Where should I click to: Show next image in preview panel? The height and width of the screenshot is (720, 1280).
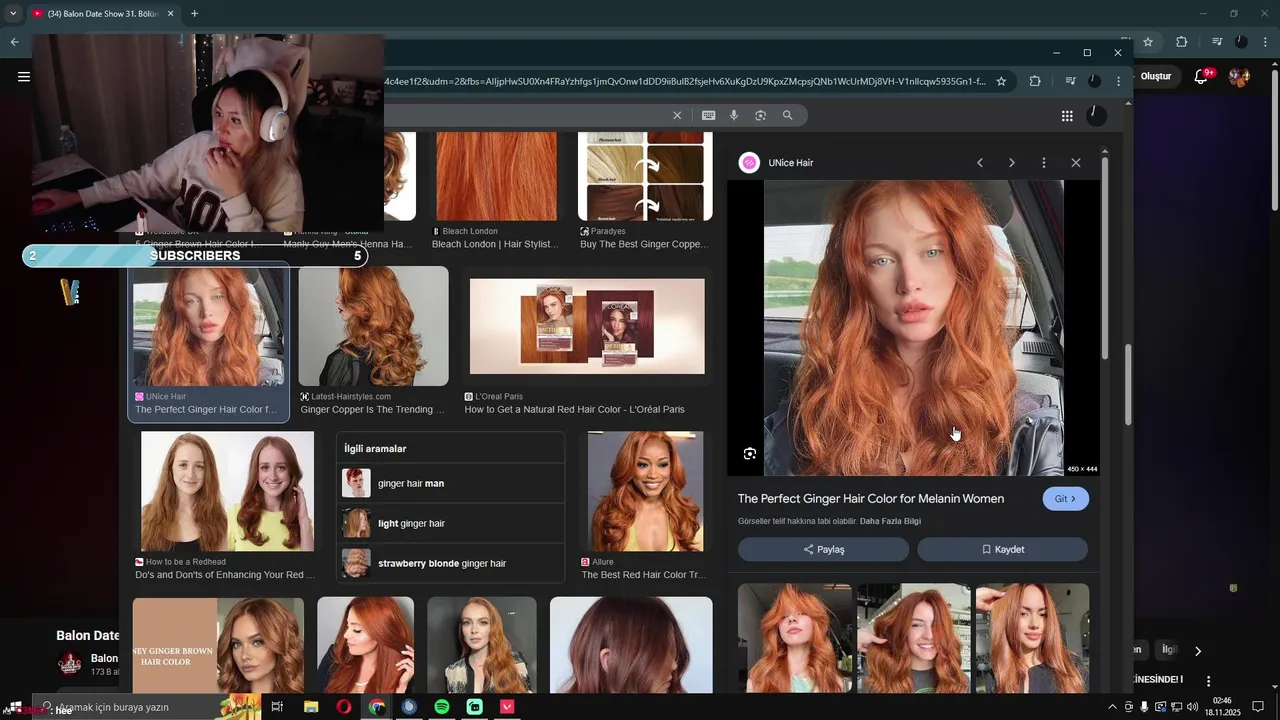[1011, 163]
